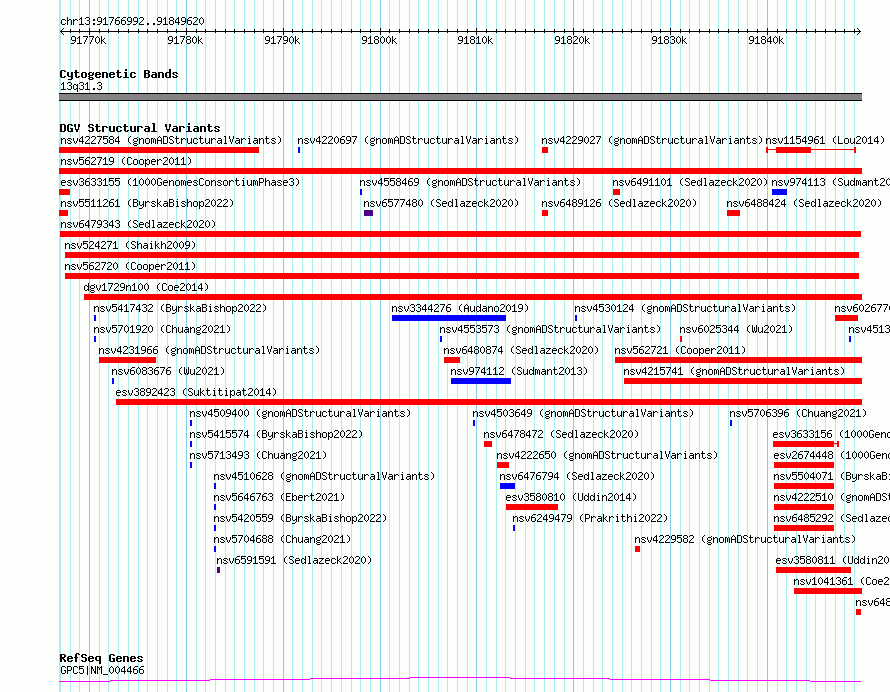The width and height of the screenshot is (890, 692).
Task: Click the chr13:91766992..91849620 coordinates text
Action: point(132,22)
